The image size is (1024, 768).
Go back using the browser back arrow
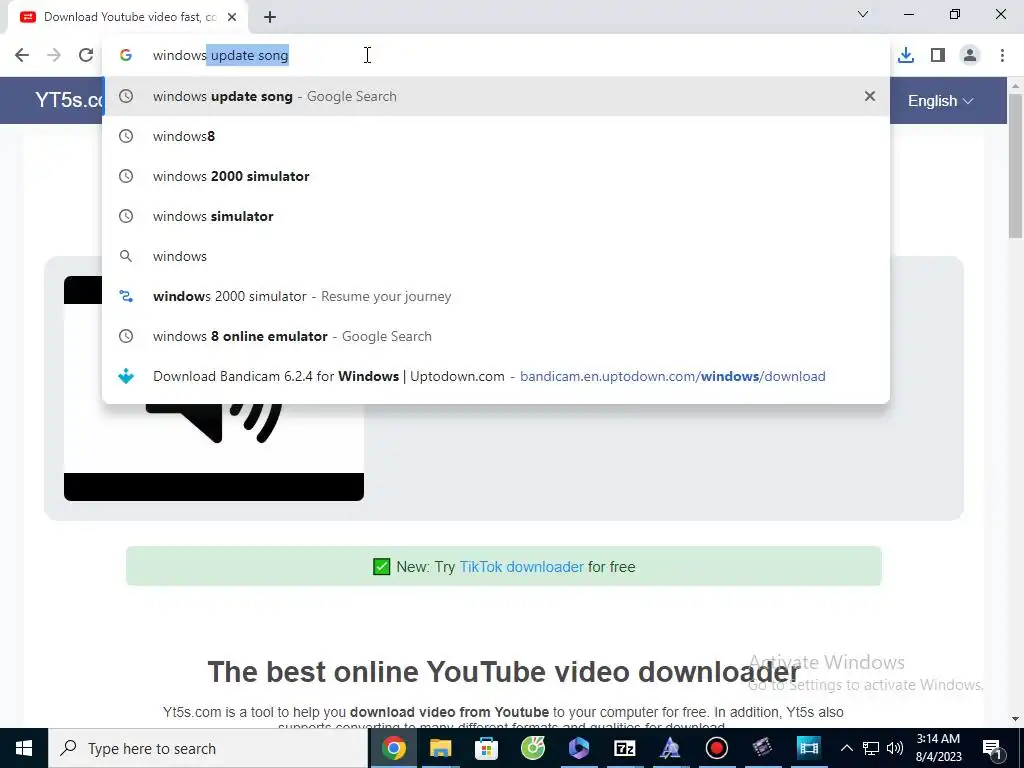click(22, 56)
